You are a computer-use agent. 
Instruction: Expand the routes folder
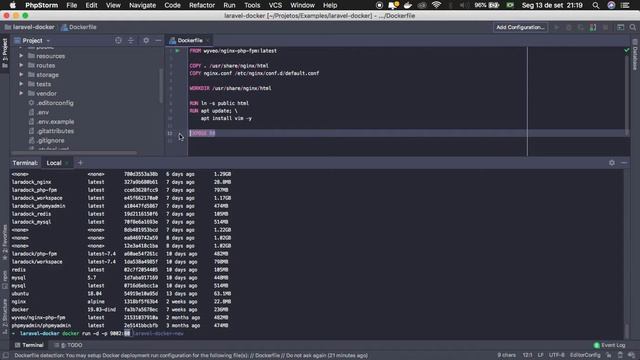pos(21,65)
